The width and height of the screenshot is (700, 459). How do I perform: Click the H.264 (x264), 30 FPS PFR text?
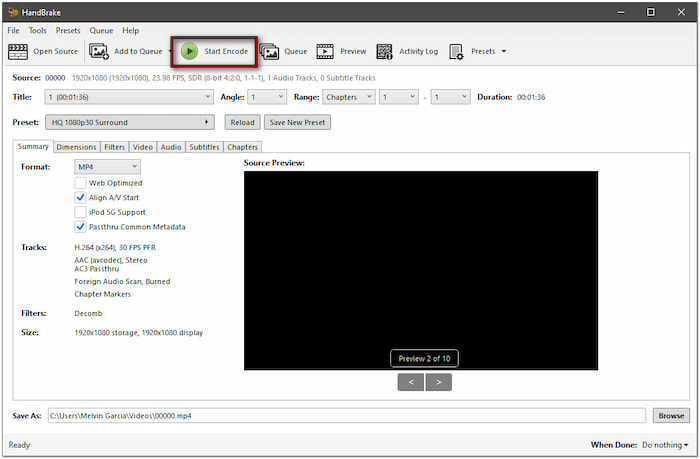[x=115, y=247]
